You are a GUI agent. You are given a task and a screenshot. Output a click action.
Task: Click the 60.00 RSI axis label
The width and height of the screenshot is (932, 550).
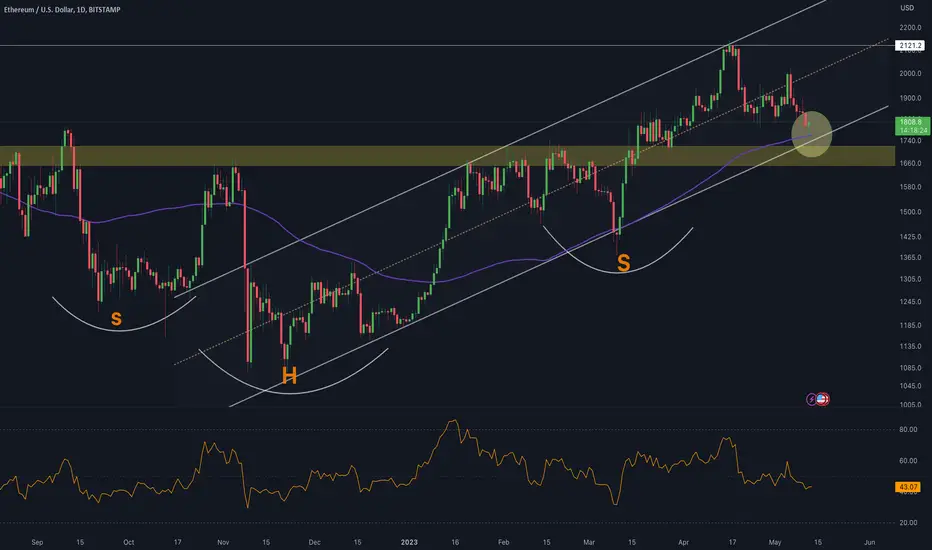point(908,461)
